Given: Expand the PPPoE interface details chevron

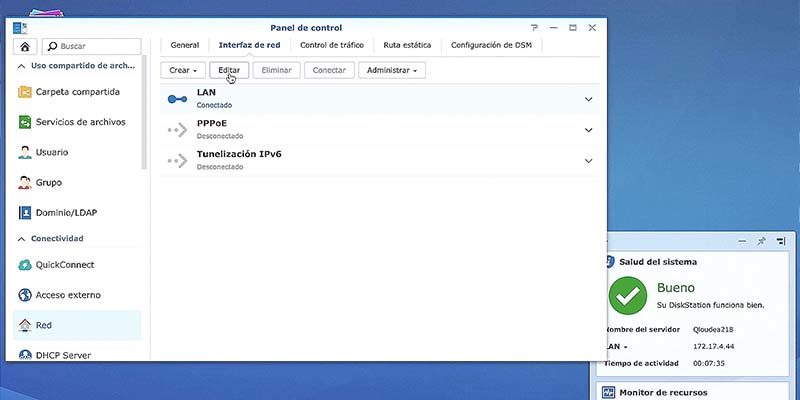Looking at the screenshot, I should [x=588, y=130].
